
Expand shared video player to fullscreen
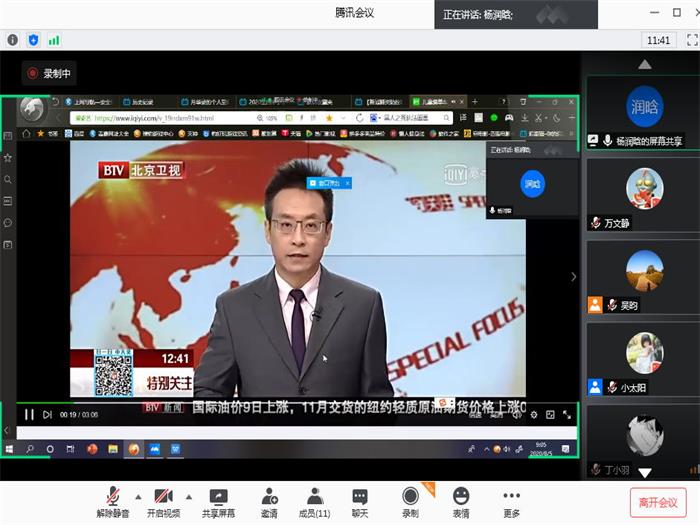coord(567,415)
